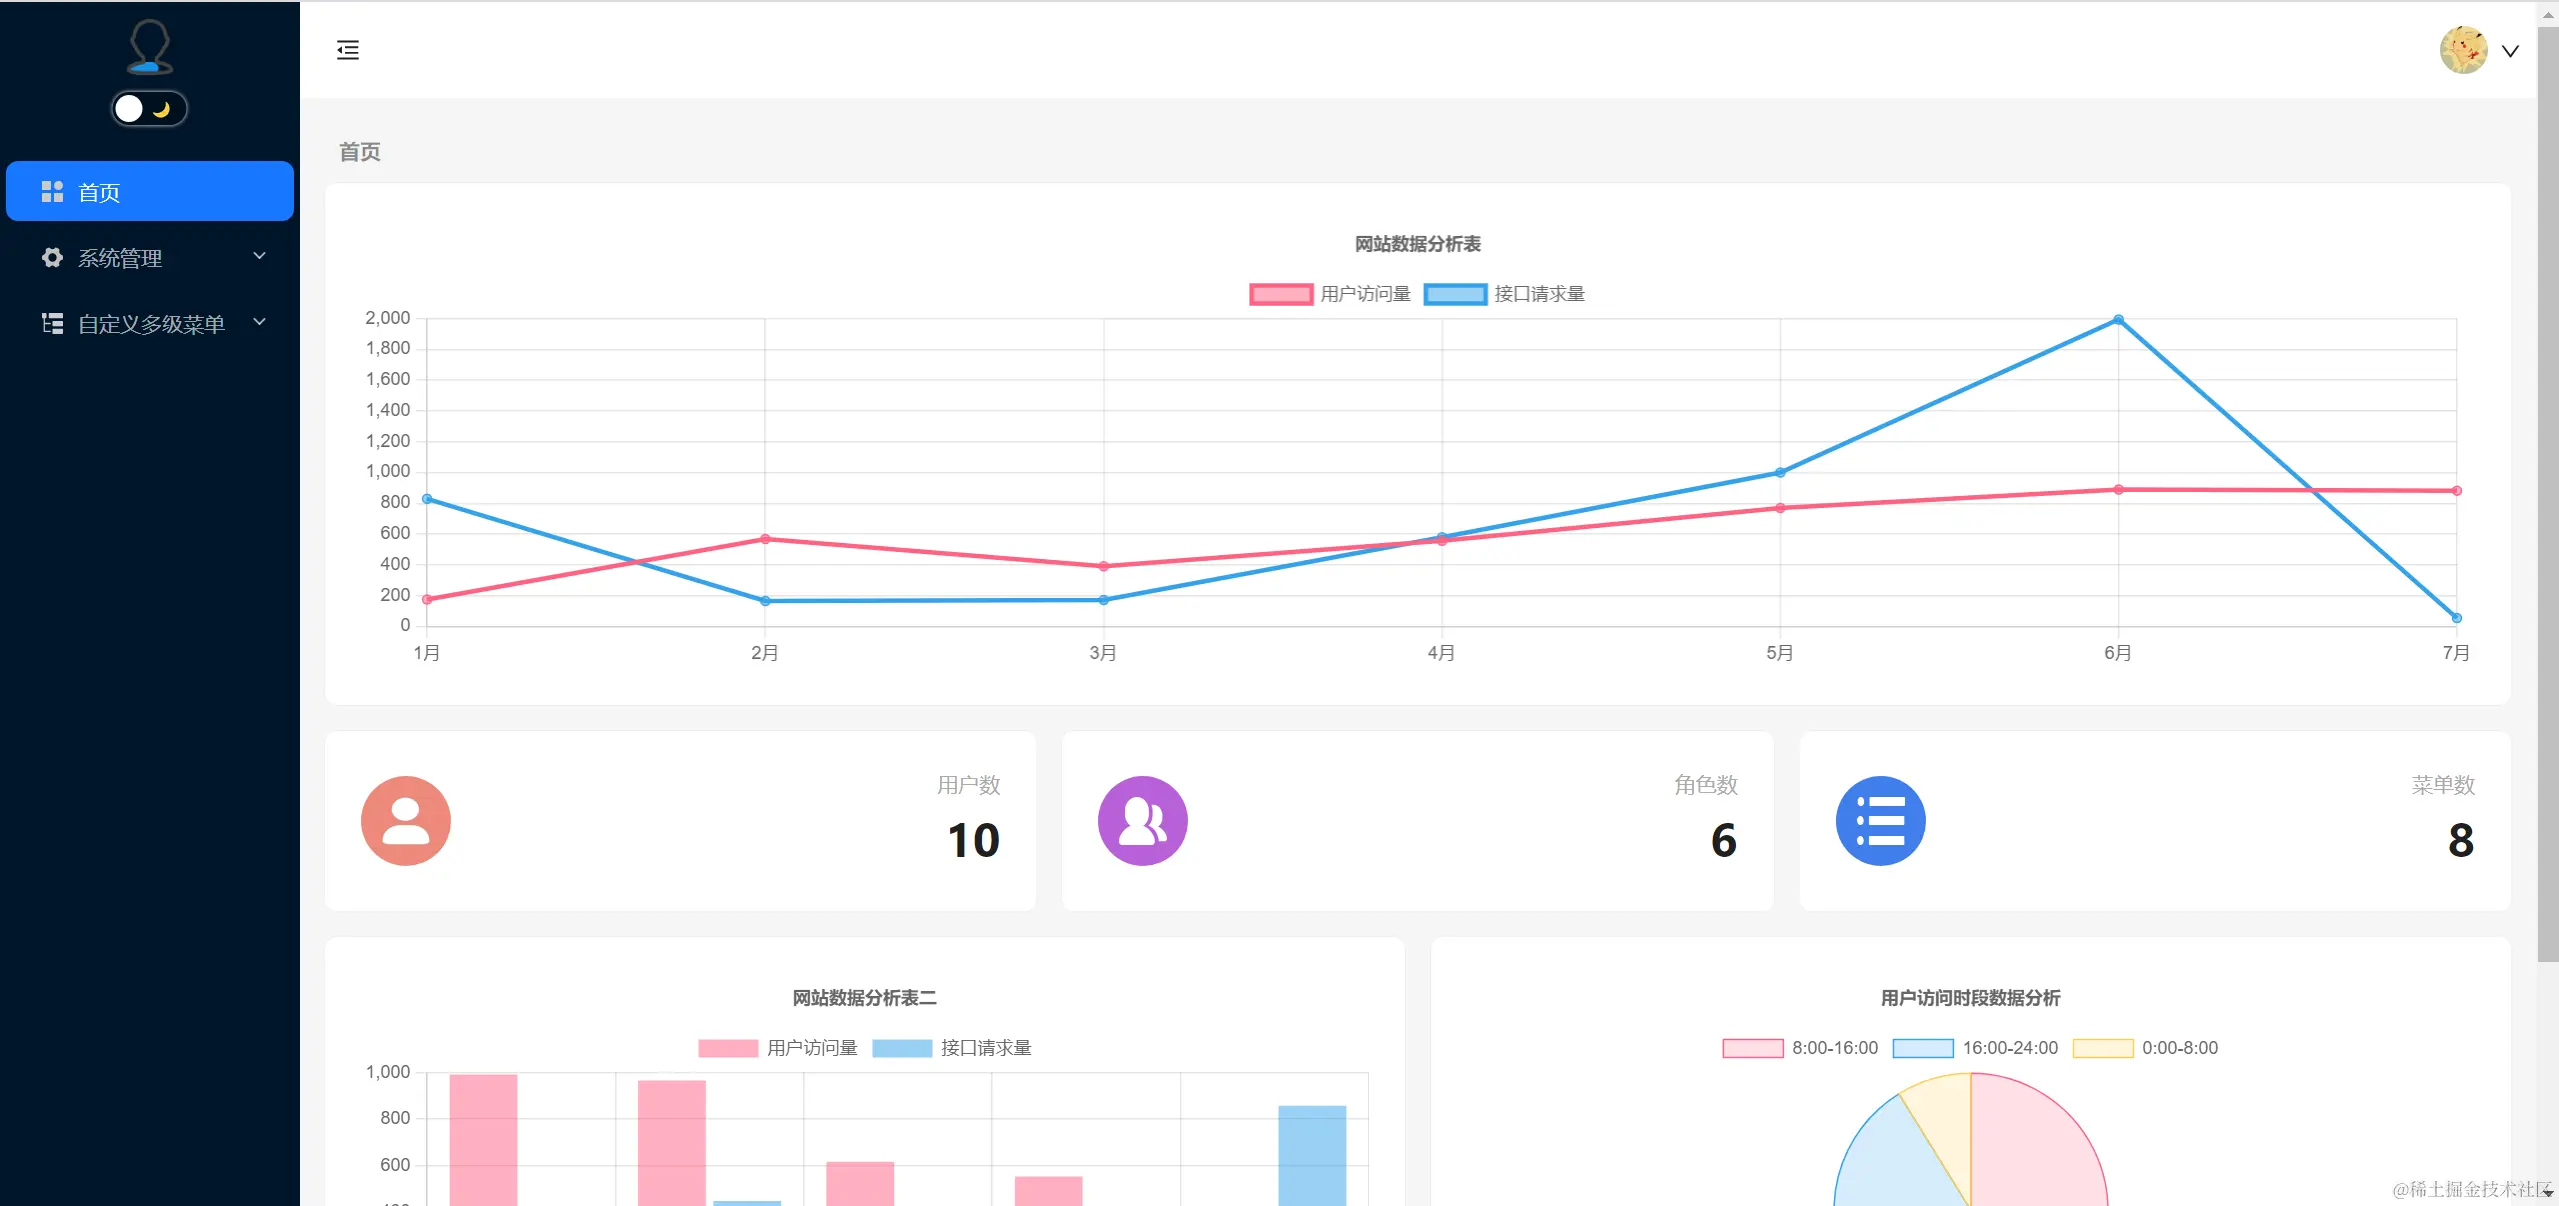Click the app logo at sidebar top
The height and width of the screenshot is (1206, 2559).
149,46
